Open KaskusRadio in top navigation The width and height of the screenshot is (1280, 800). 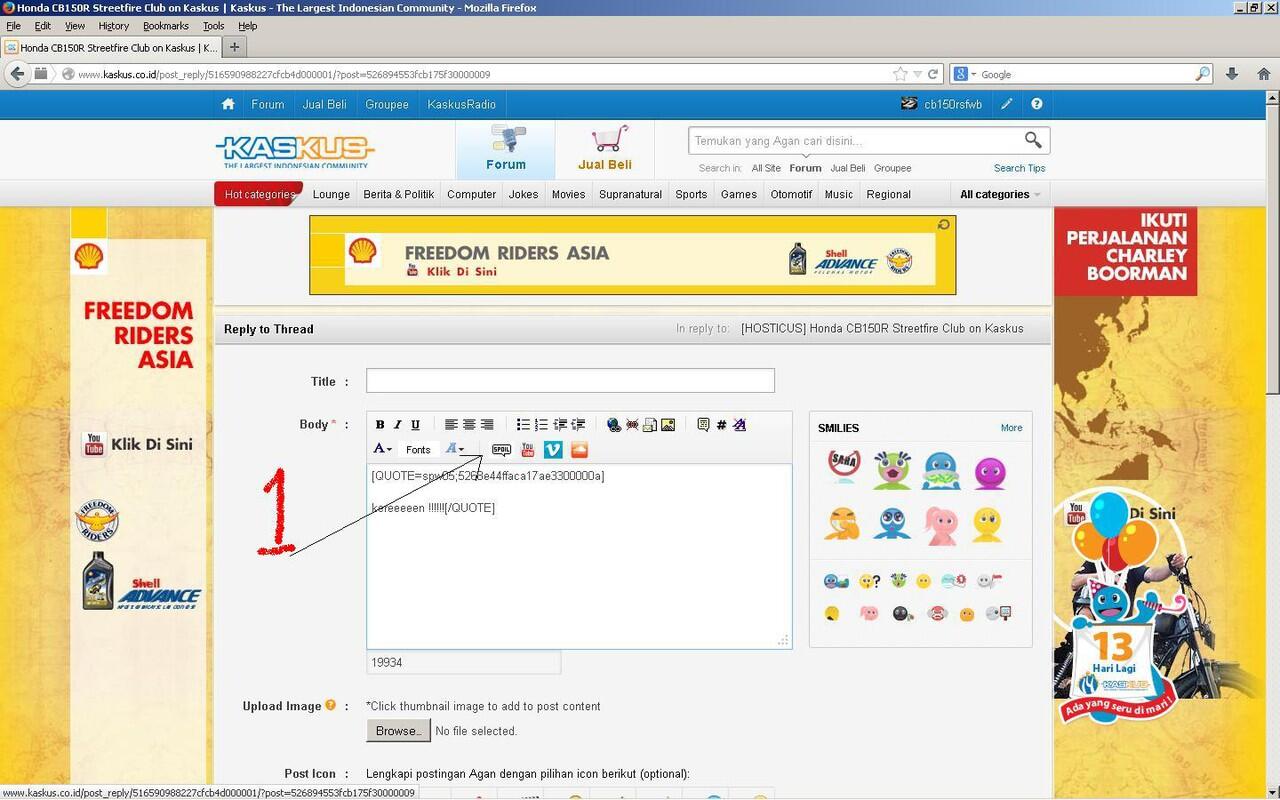pyautogui.click(x=461, y=104)
